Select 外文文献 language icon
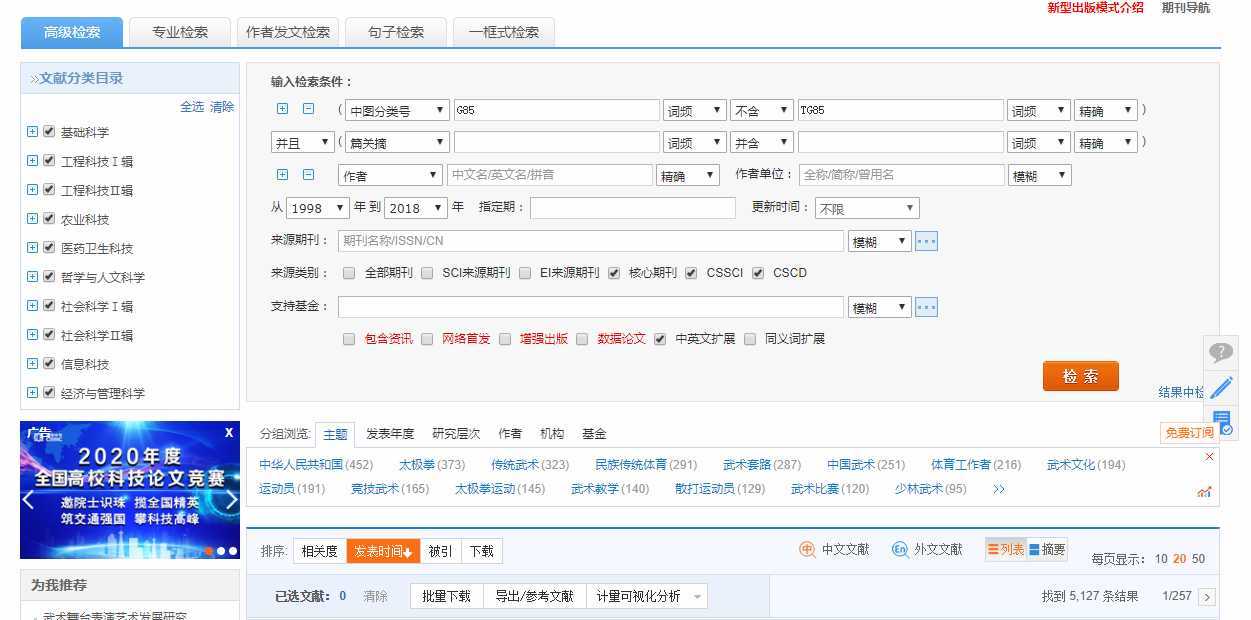 [x=900, y=549]
